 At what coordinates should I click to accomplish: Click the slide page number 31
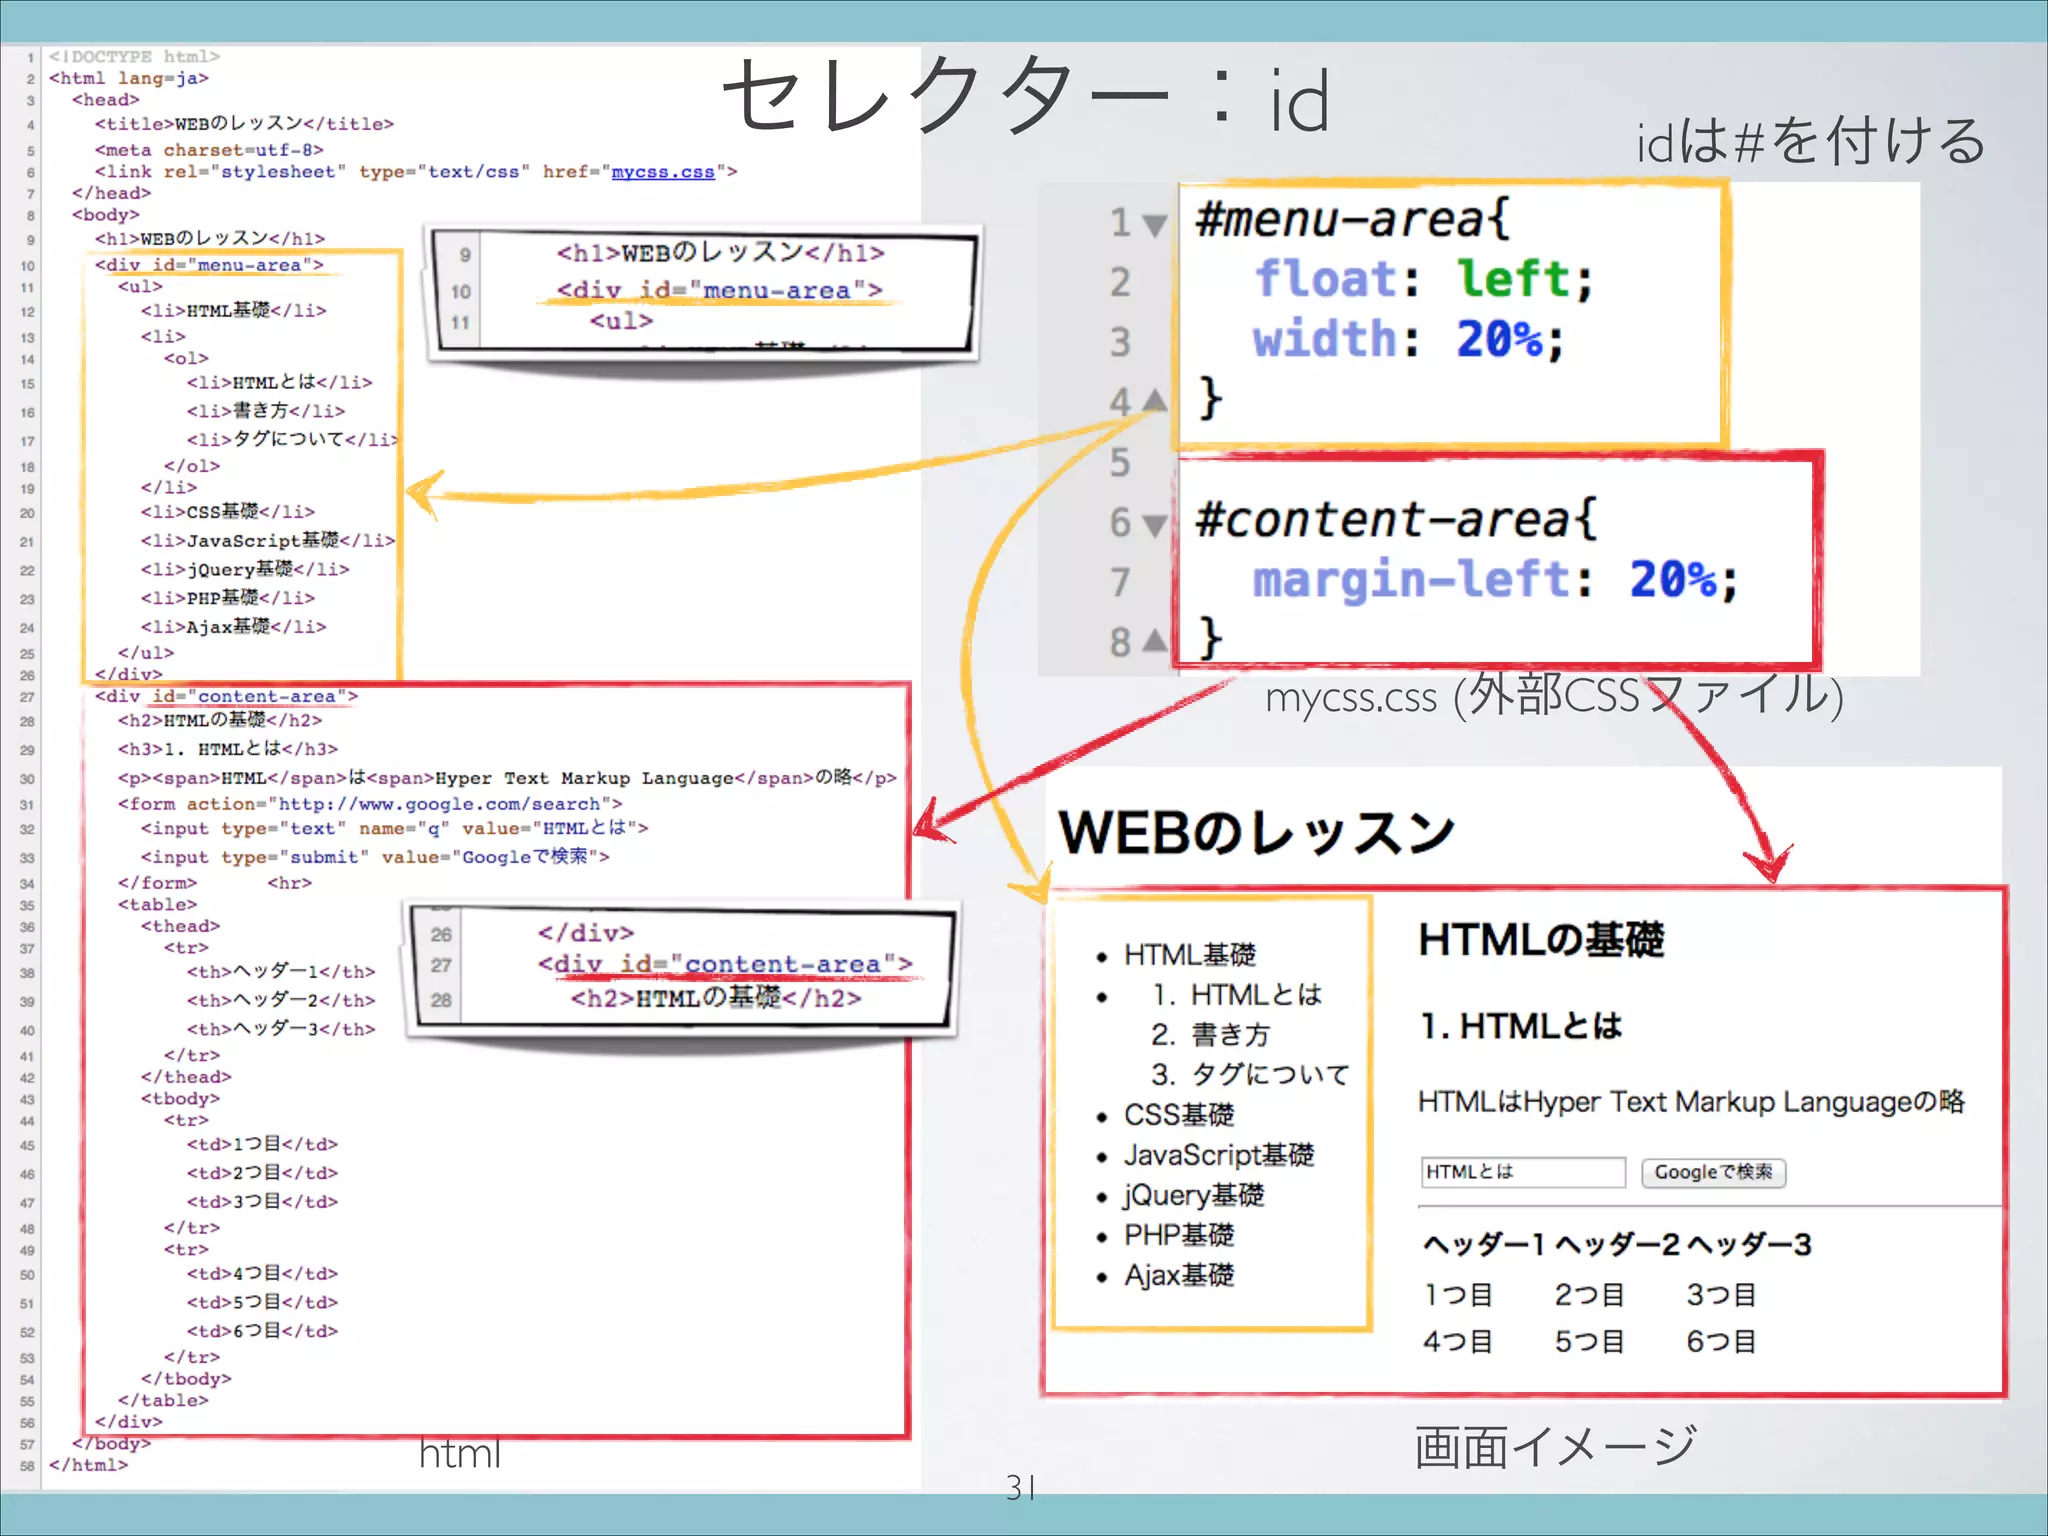1021,1488
